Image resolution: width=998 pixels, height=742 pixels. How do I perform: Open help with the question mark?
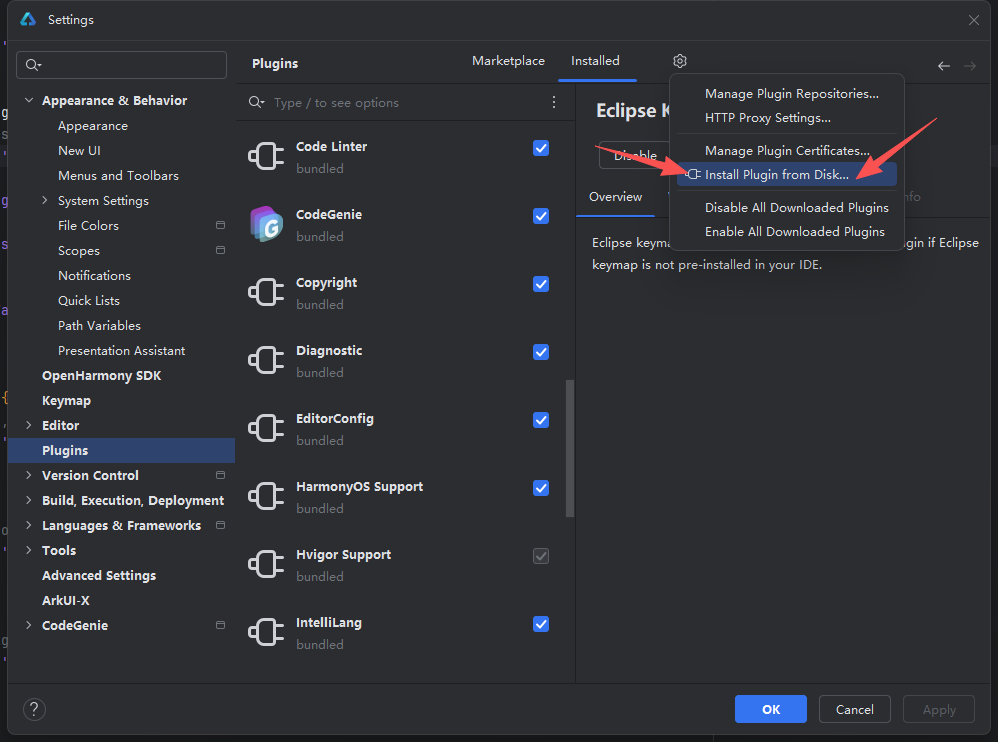pos(34,709)
